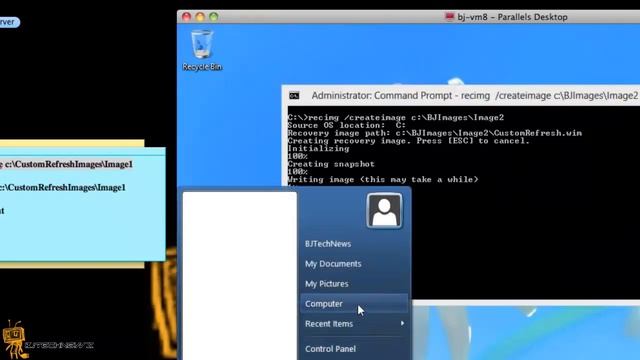Click the 'Writing image (this may take a while)' line
Image resolution: width=640 pixels, height=360 pixels.
click(382, 180)
